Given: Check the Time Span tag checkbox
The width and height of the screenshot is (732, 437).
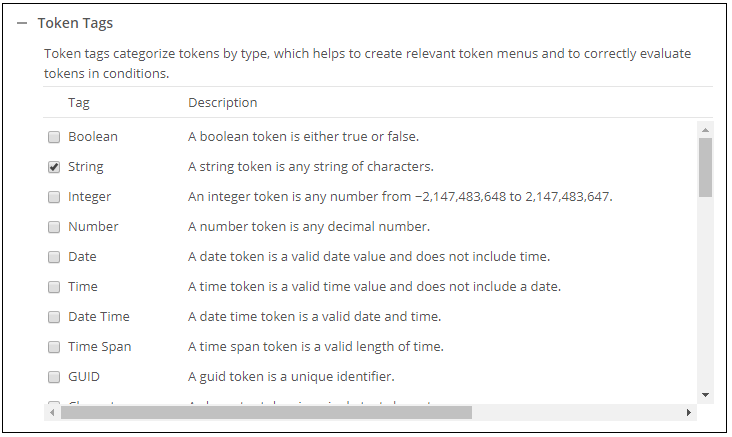Looking at the screenshot, I should tap(54, 347).
